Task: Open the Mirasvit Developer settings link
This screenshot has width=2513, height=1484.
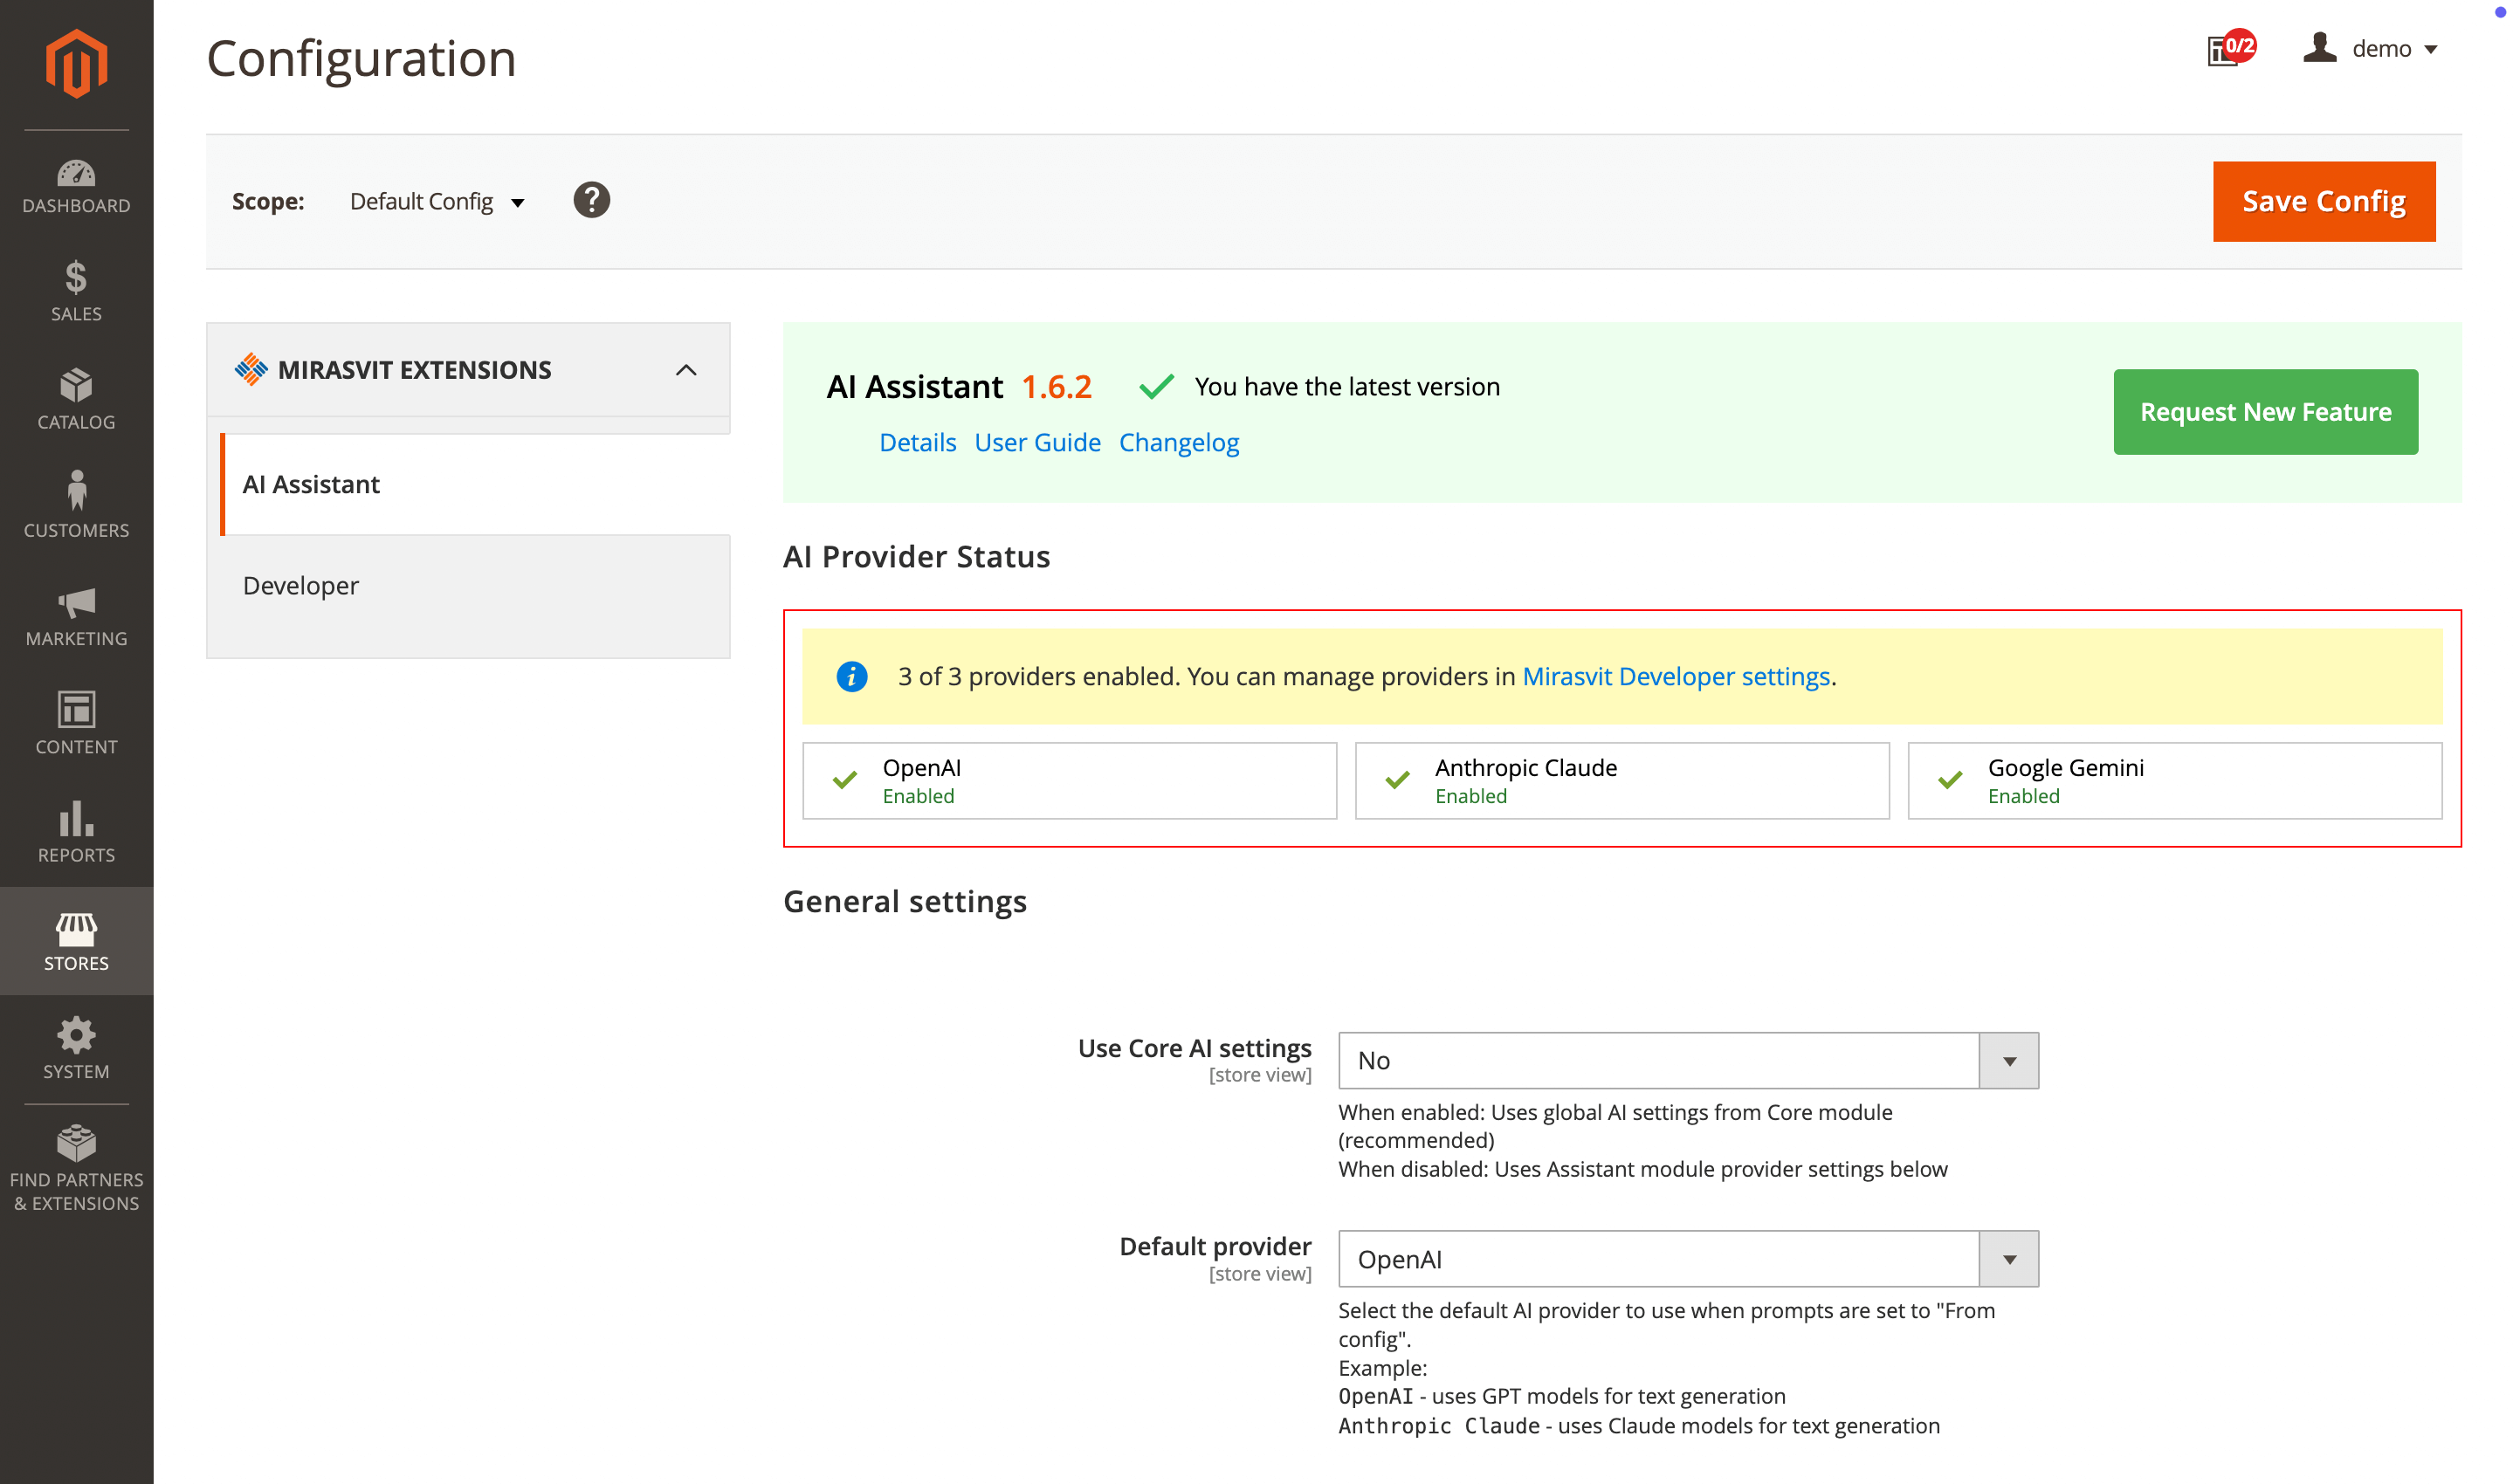Action: point(1675,677)
